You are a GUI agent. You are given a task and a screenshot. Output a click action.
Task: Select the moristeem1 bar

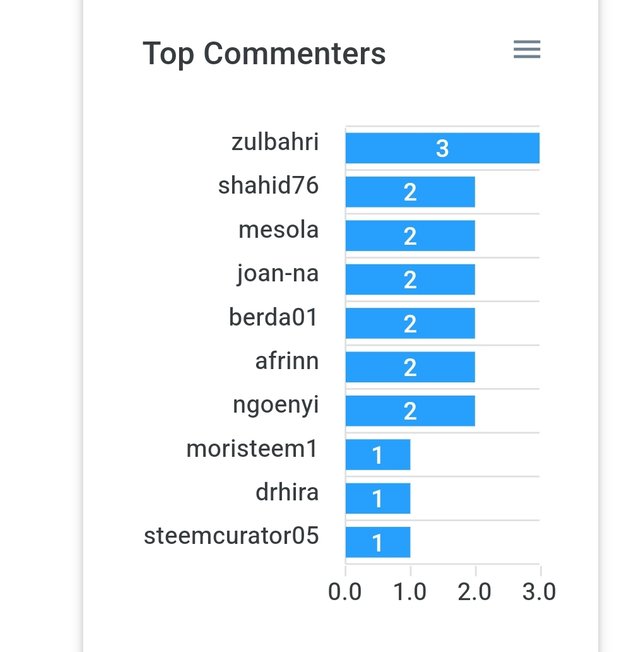tap(378, 455)
